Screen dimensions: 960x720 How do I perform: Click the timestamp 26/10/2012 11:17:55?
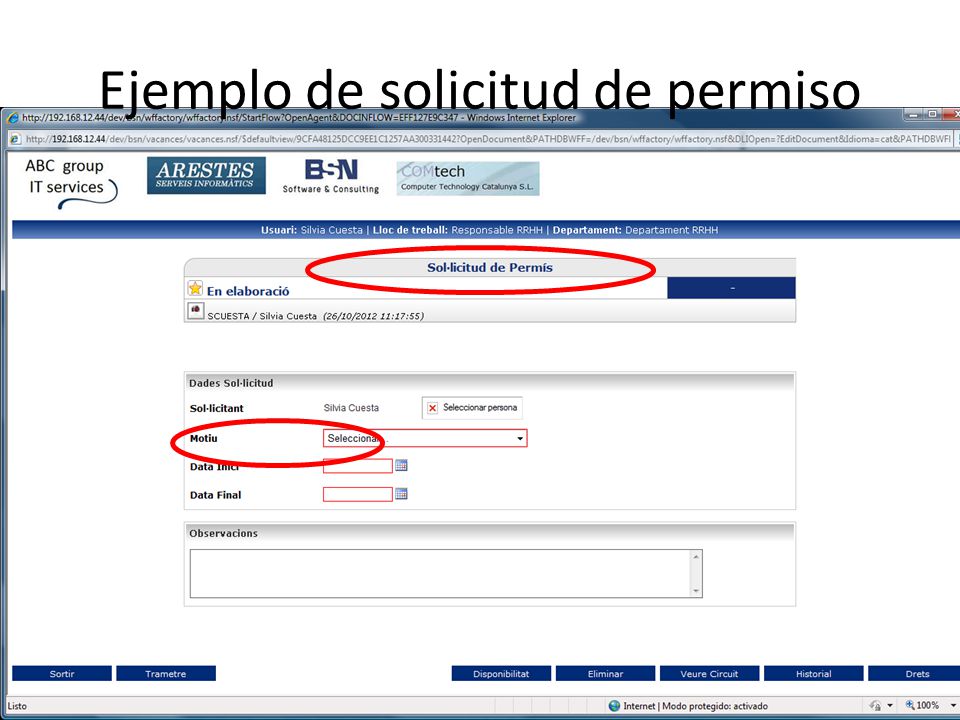click(x=373, y=316)
